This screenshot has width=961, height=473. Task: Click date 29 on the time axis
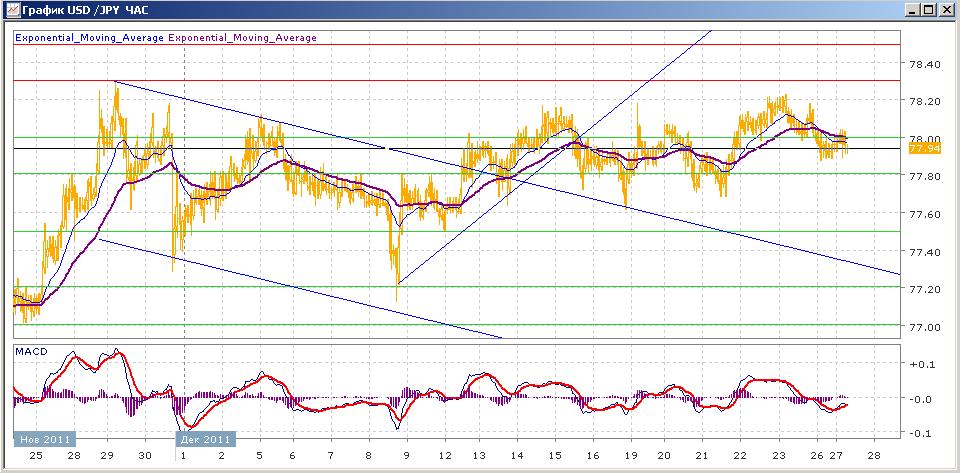pyautogui.click(x=107, y=456)
